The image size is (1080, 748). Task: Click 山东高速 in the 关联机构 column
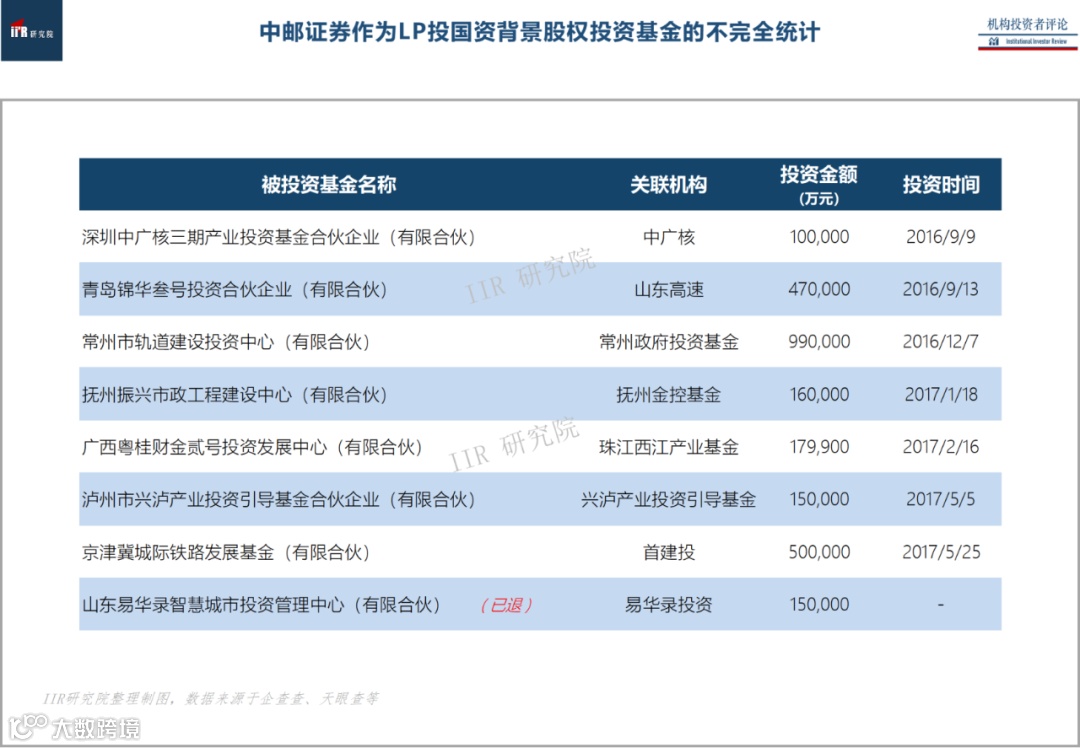coord(669,289)
